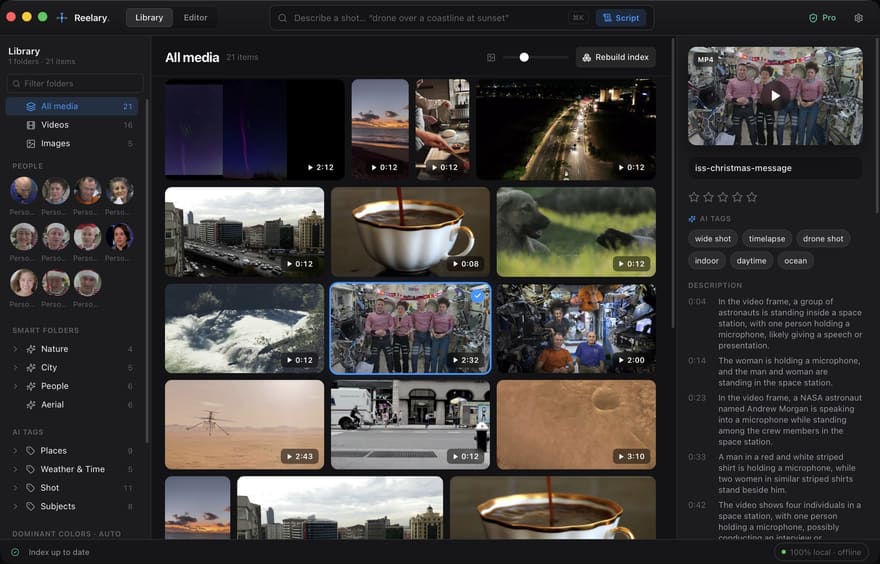Screen dimensions: 880x564
Task: Adjust the thumbnail size slider
Action: (x=536, y=57)
